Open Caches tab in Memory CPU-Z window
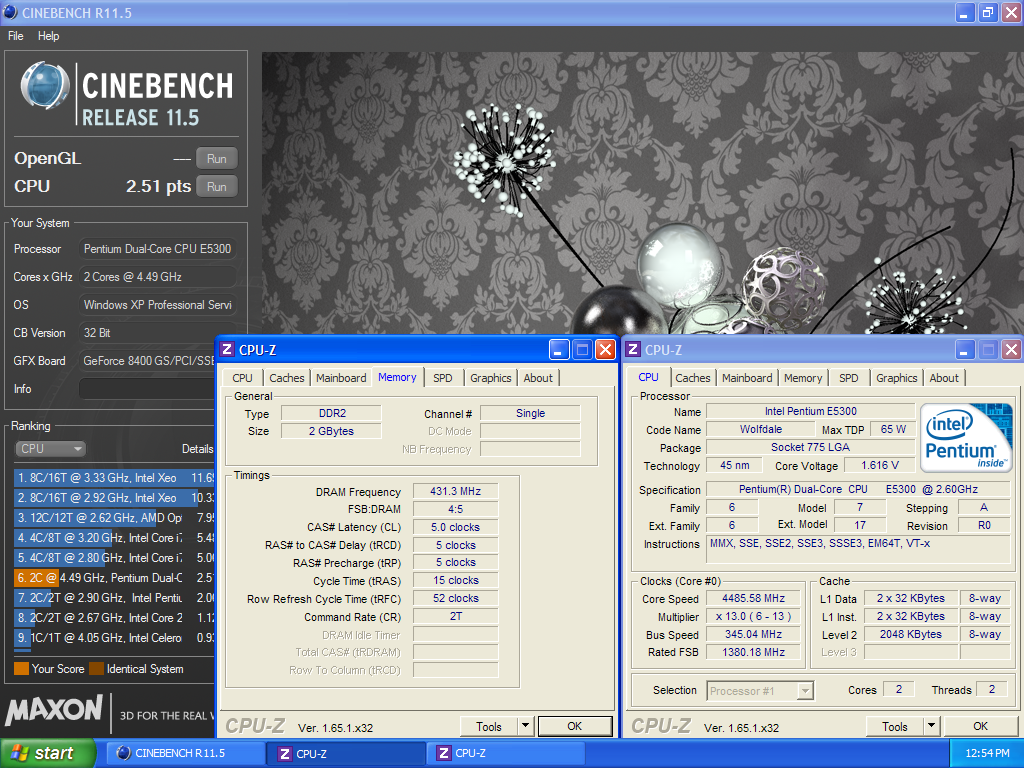Screen dimensions: 1024x768 coord(287,378)
